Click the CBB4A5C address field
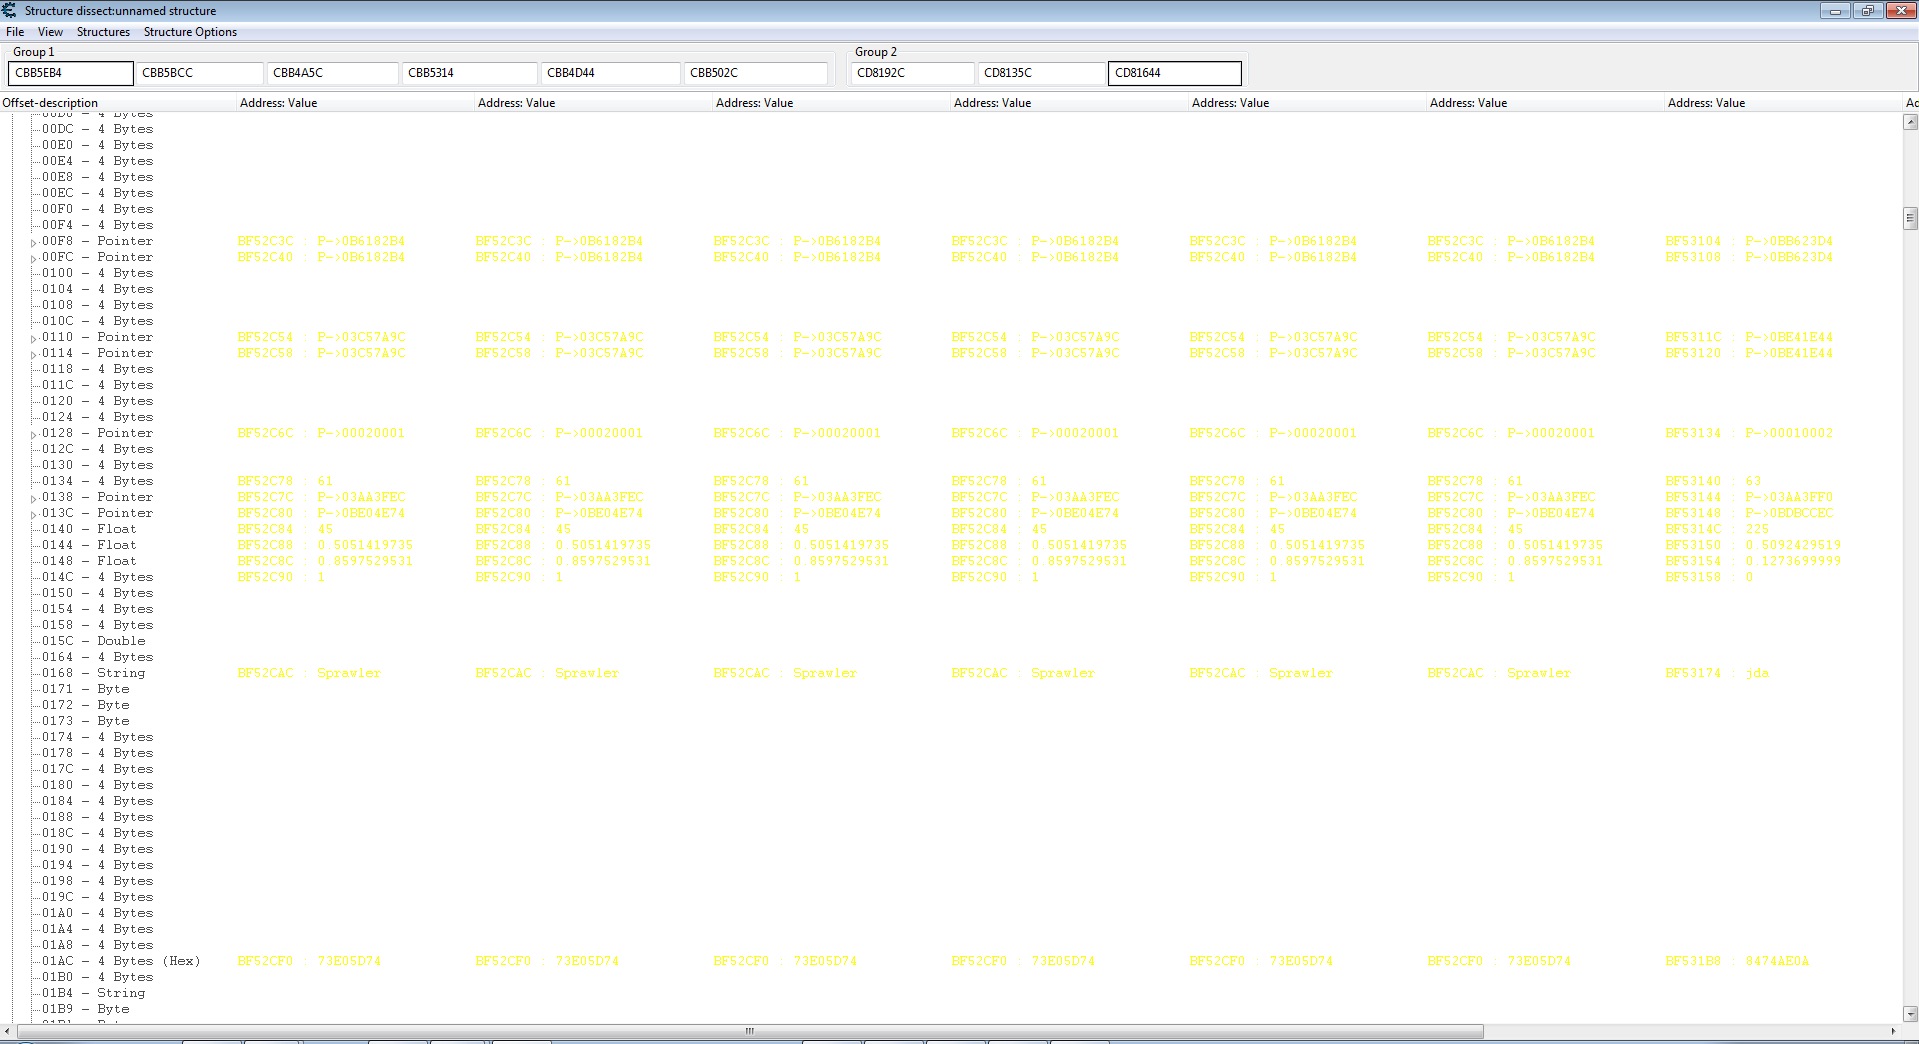This screenshot has height=1044, width=1919. (x=332, y=73)
